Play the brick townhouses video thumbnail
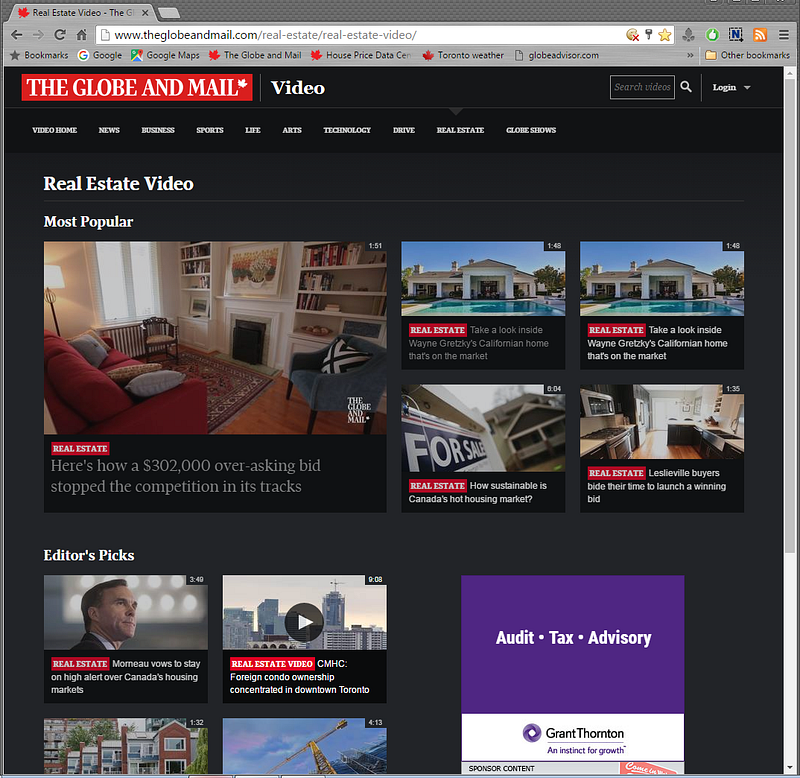This screenshot has width=800, height=778. click(126, 746)
